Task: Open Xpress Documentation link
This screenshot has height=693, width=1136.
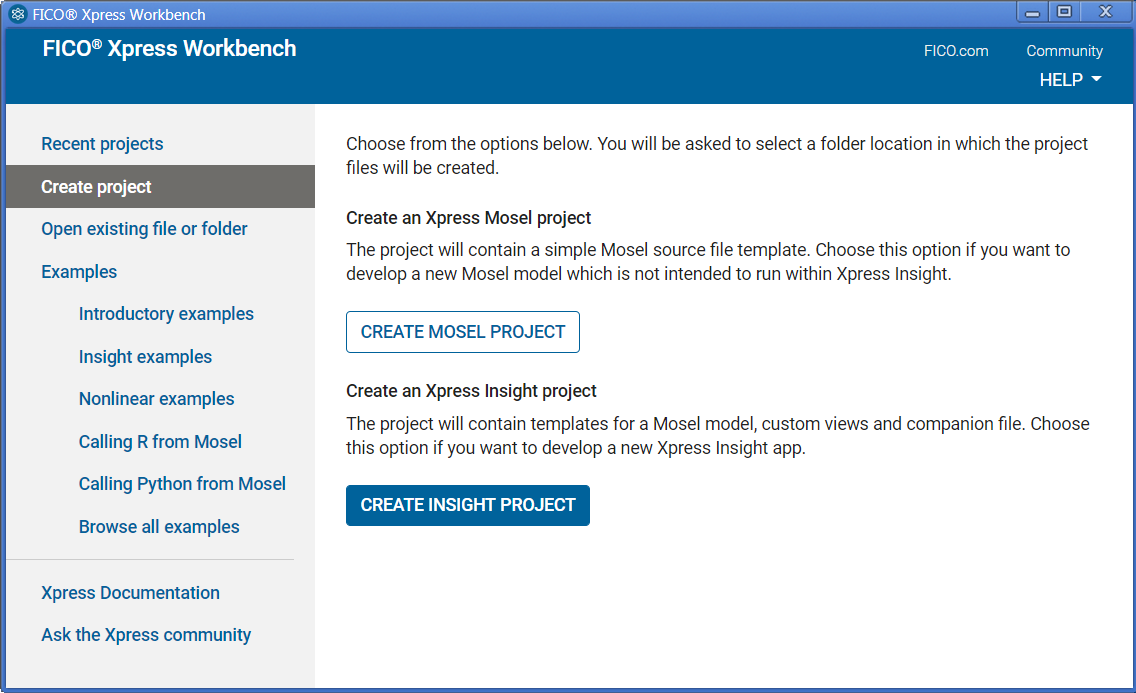Action: click(x=130, y=592)
